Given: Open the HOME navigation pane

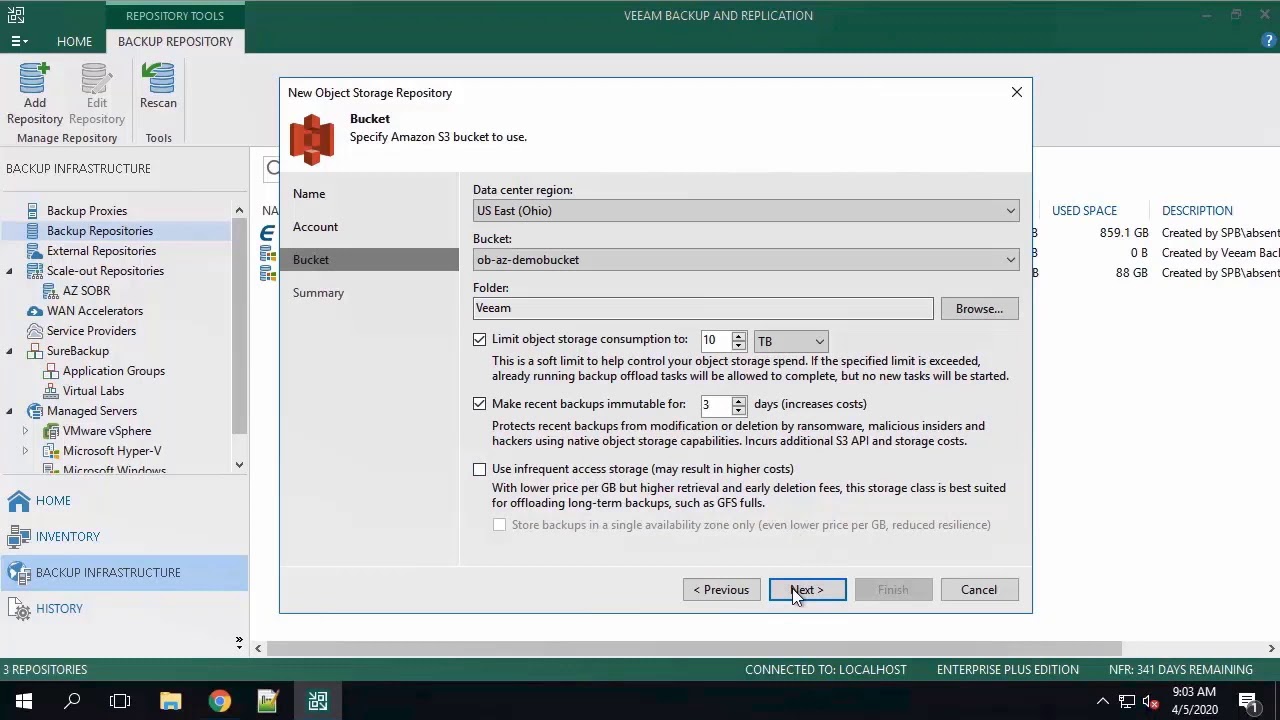Looking at the screenshot, I should (x=124, y=500).
